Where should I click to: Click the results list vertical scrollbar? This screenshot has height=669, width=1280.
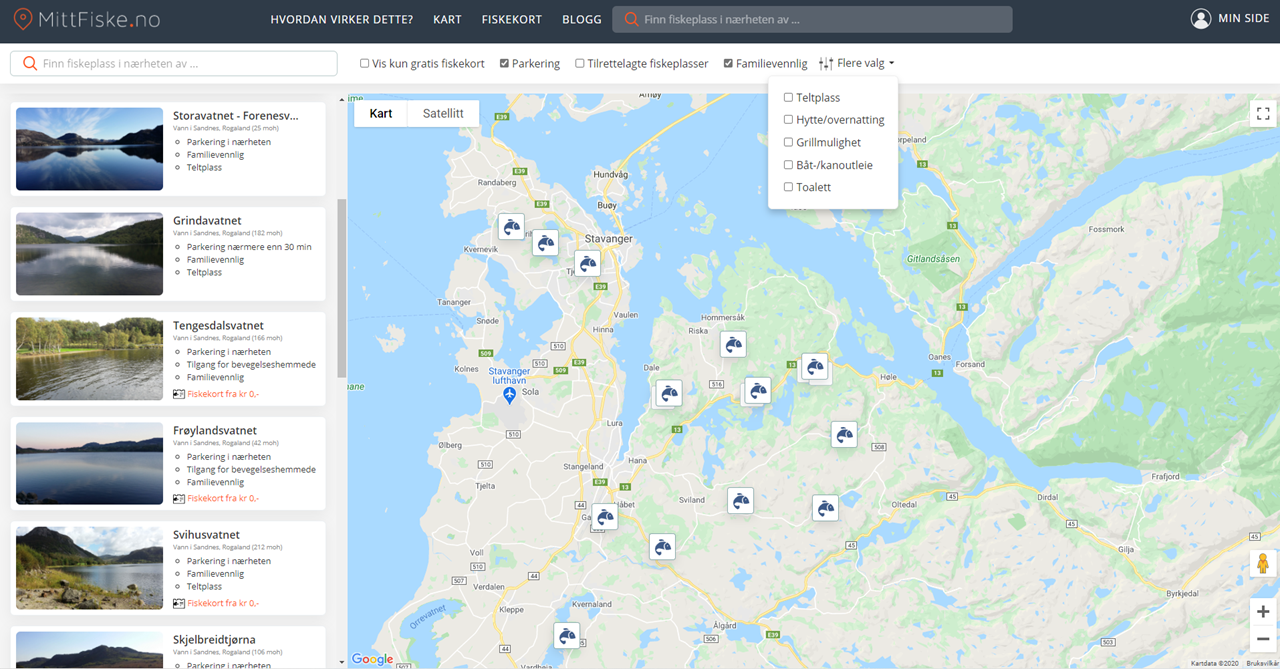point(342,290)
